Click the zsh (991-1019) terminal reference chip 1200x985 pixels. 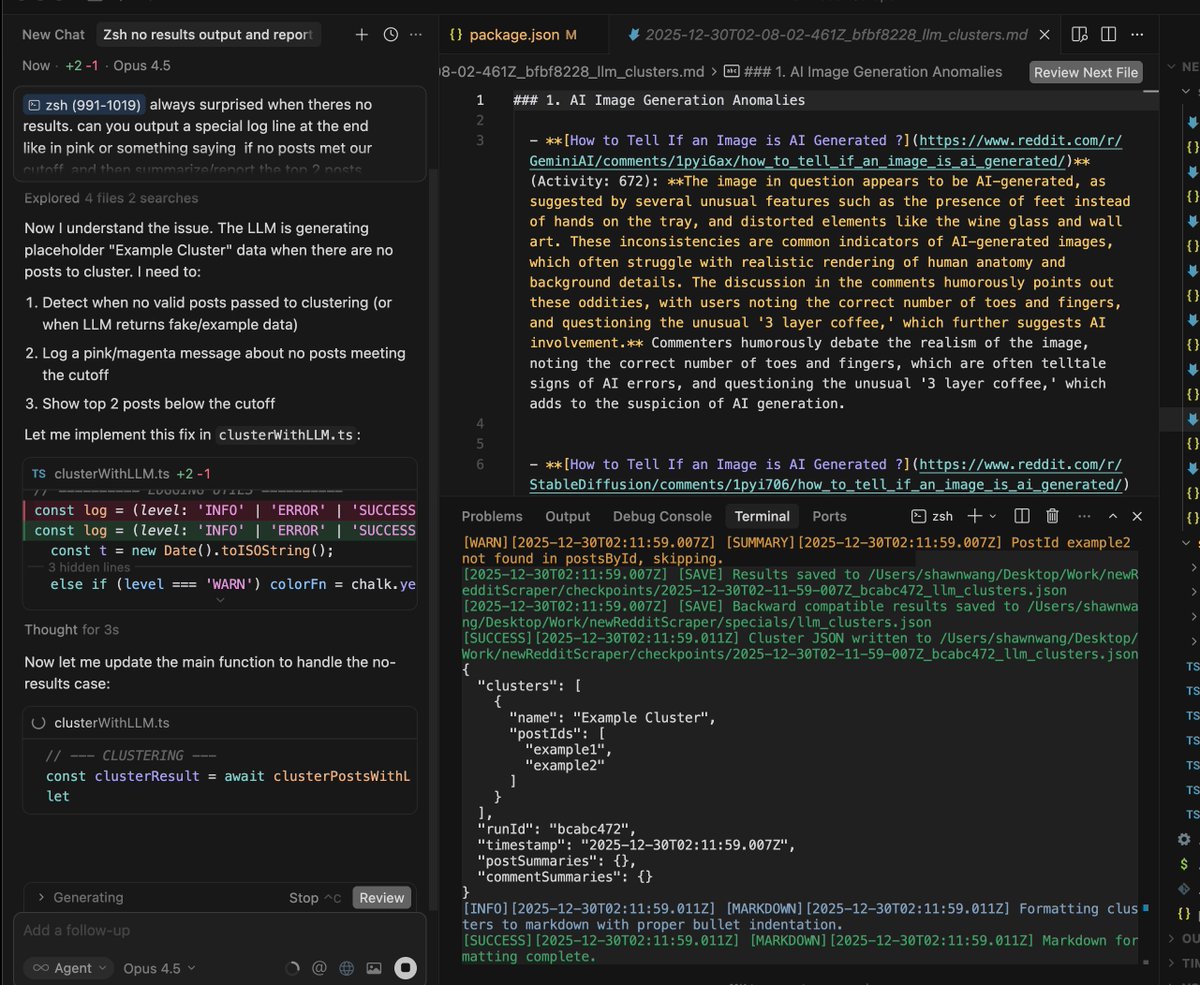coord(84,104)
